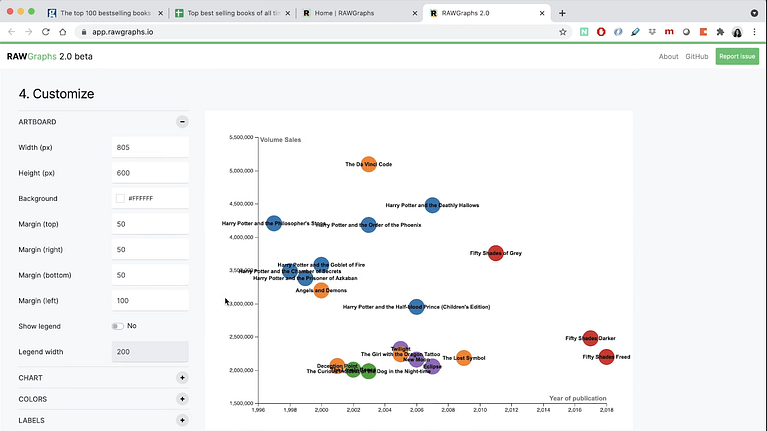Click the Report issue button

point(737,57)
